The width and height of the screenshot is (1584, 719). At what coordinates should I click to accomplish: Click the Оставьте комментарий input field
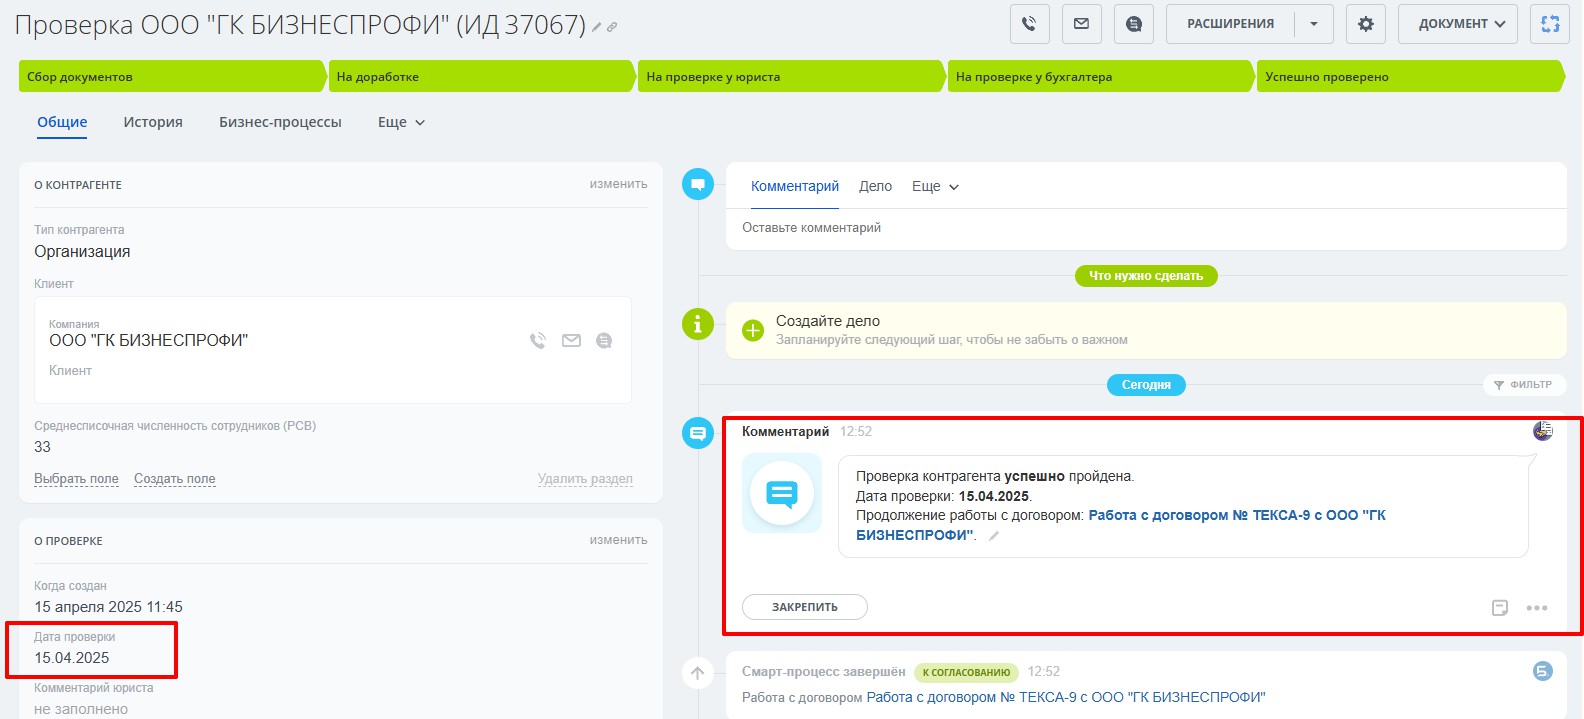click(1146, 228)
